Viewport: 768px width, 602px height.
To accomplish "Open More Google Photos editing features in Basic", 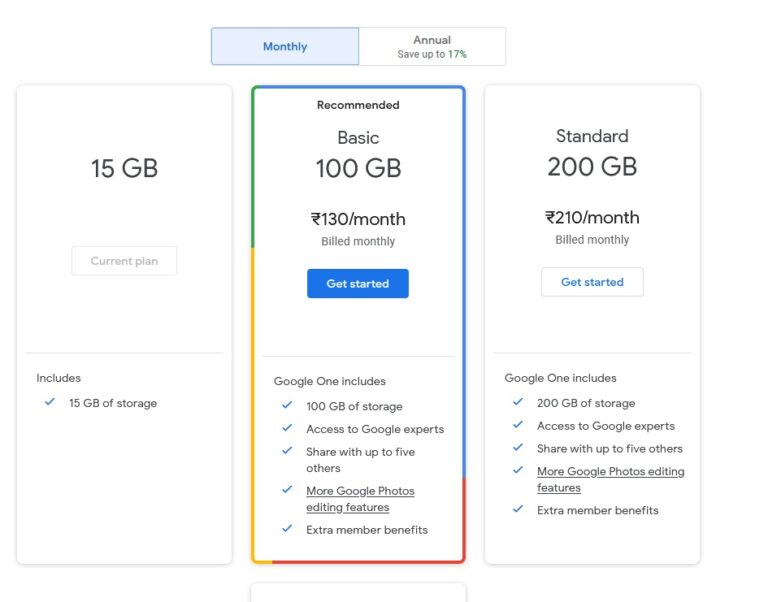I will [360, 499].
